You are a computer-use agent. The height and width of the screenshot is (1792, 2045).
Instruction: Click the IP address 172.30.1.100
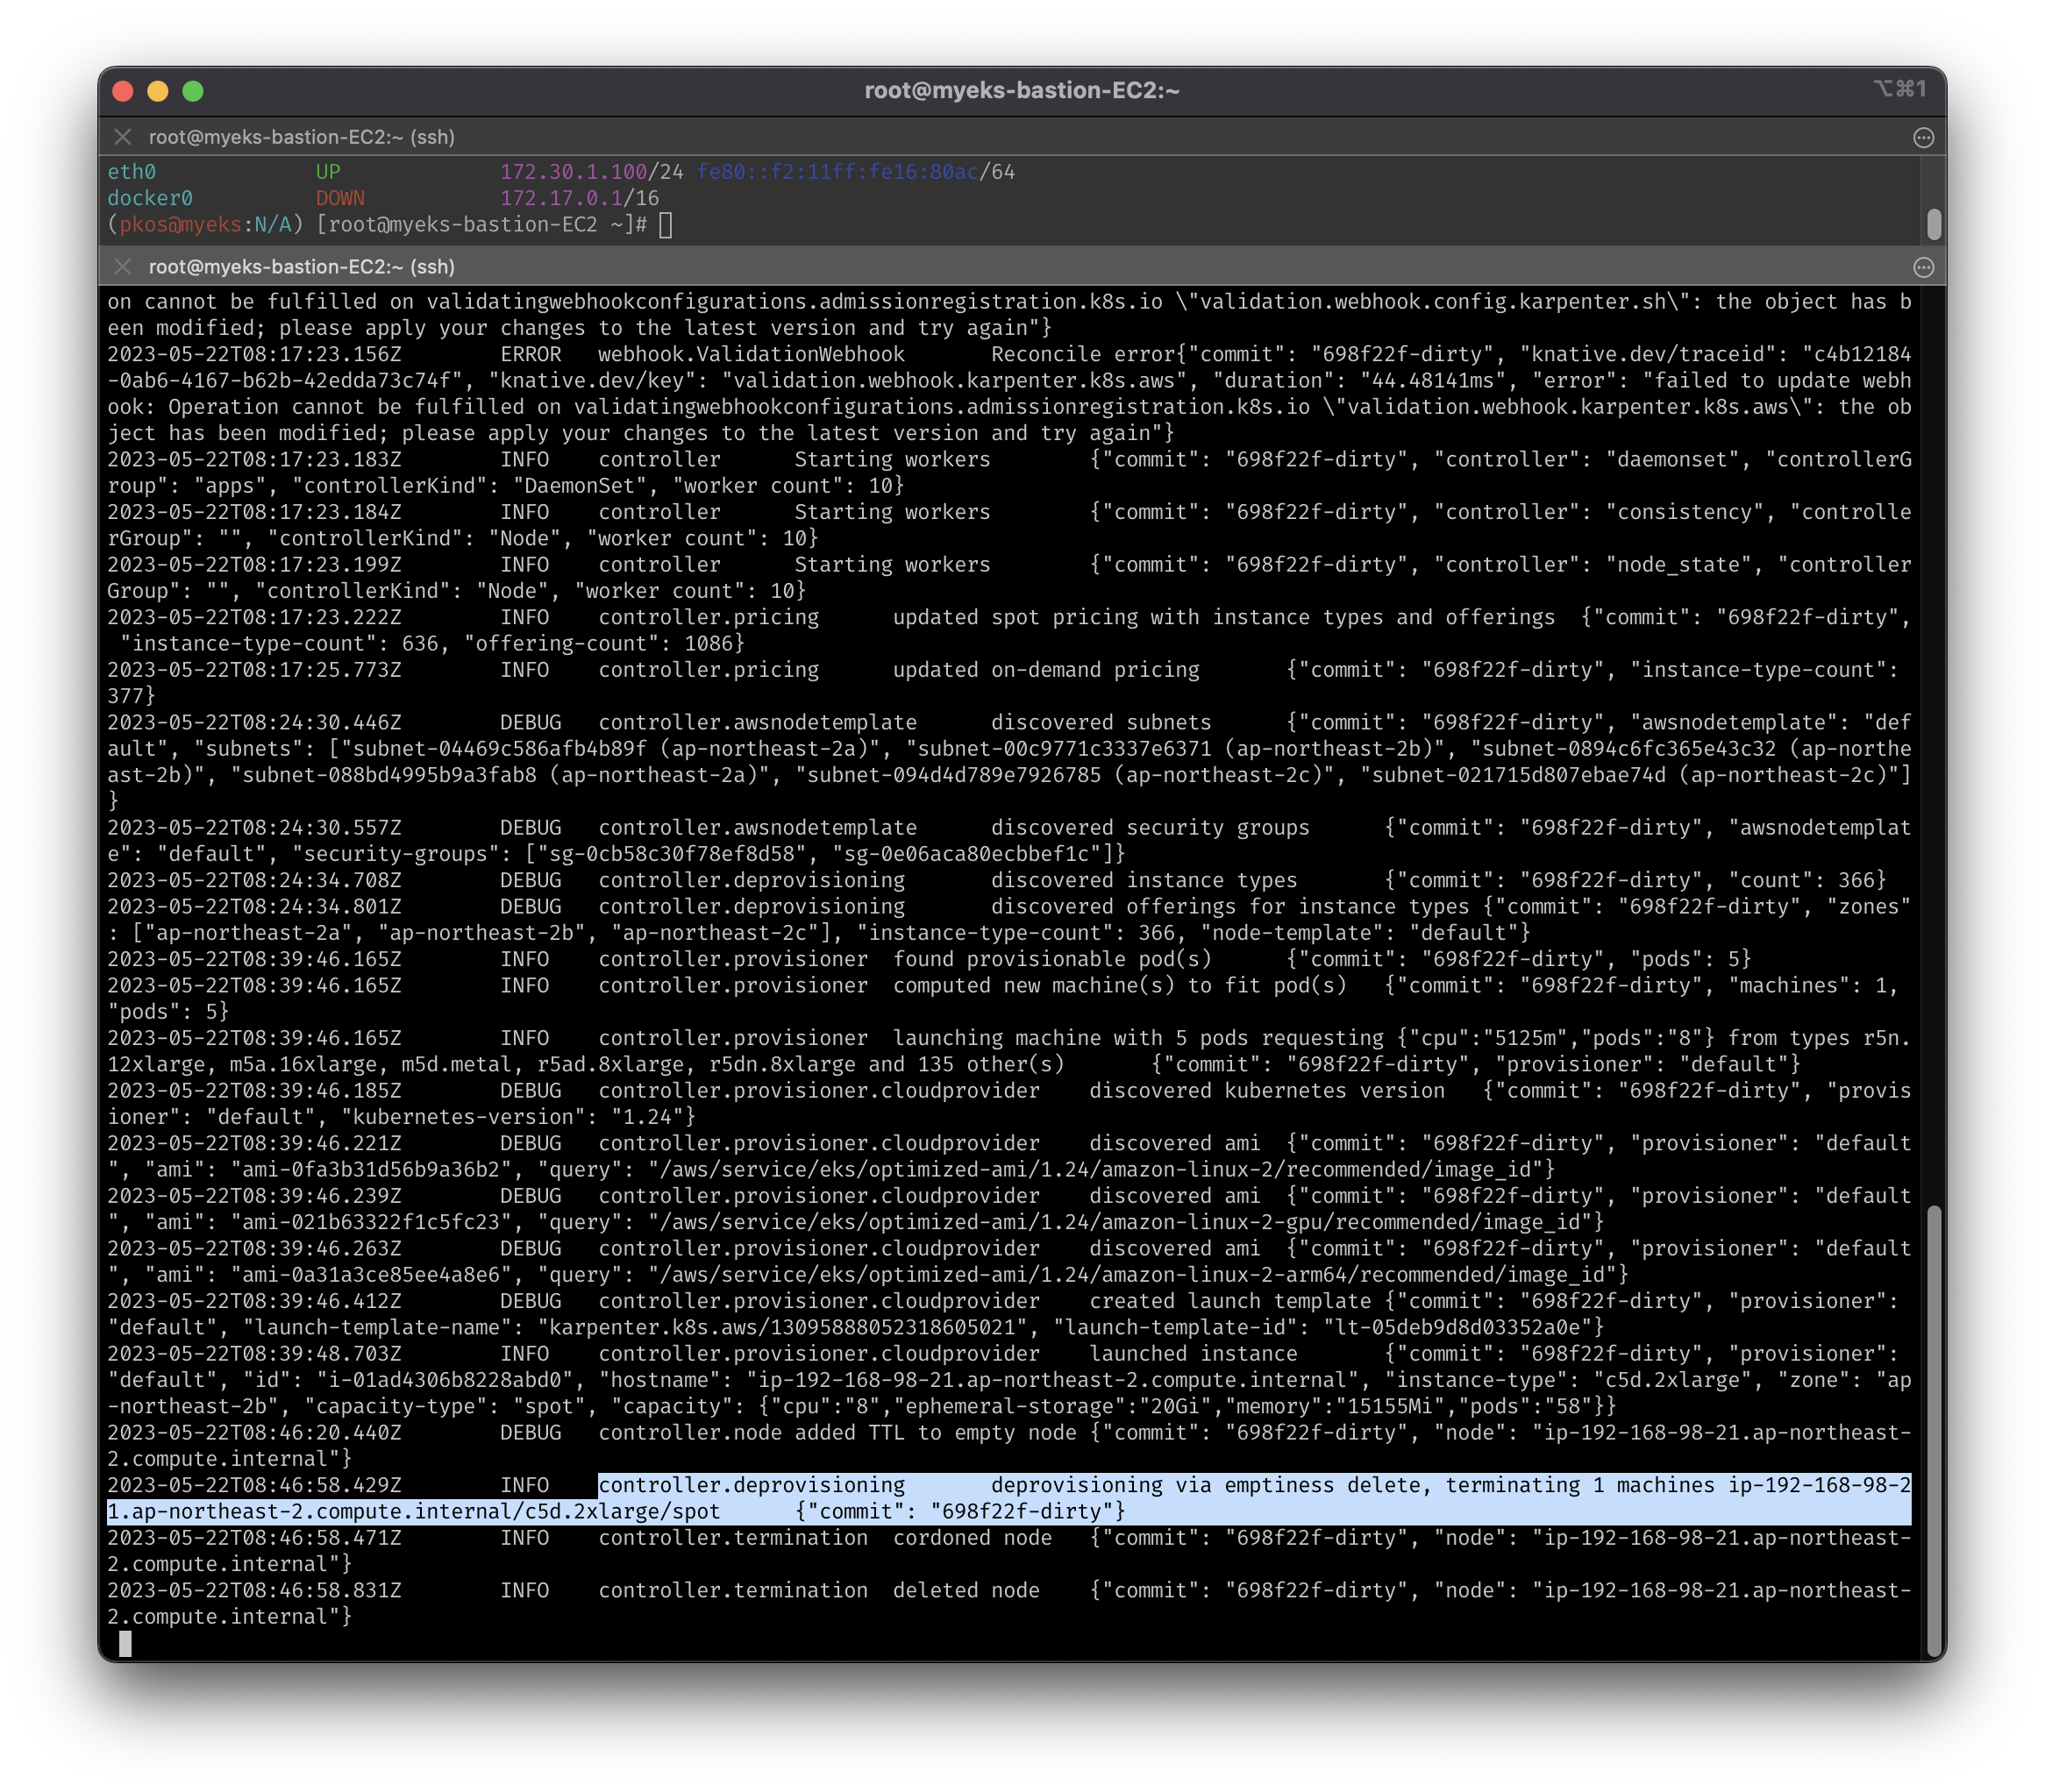[574, 172]
